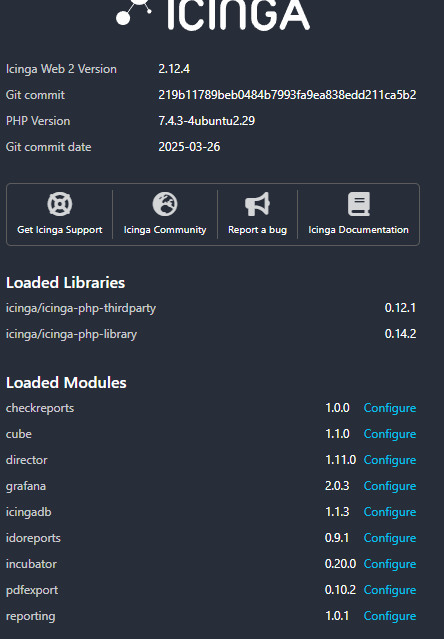The height and width of the screenshot is (639, 444).
Task: Select pdfexport version 0.10.2
Action: (341, 591)
